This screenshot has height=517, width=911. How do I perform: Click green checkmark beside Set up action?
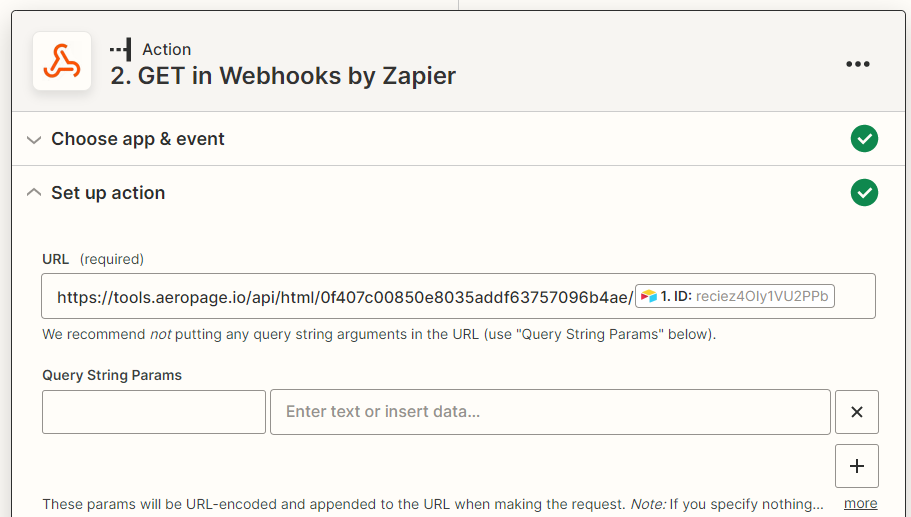864,192
